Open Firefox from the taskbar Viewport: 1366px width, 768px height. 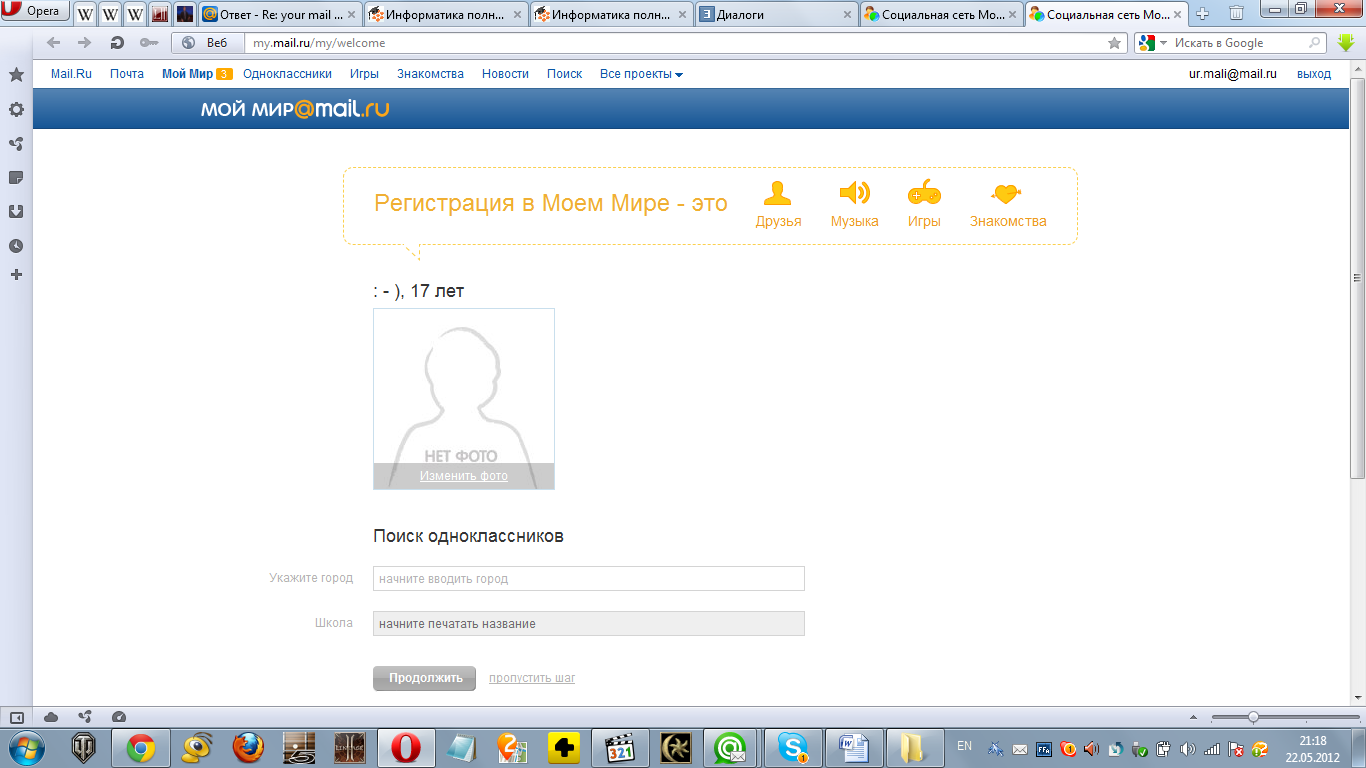[248, 747]
